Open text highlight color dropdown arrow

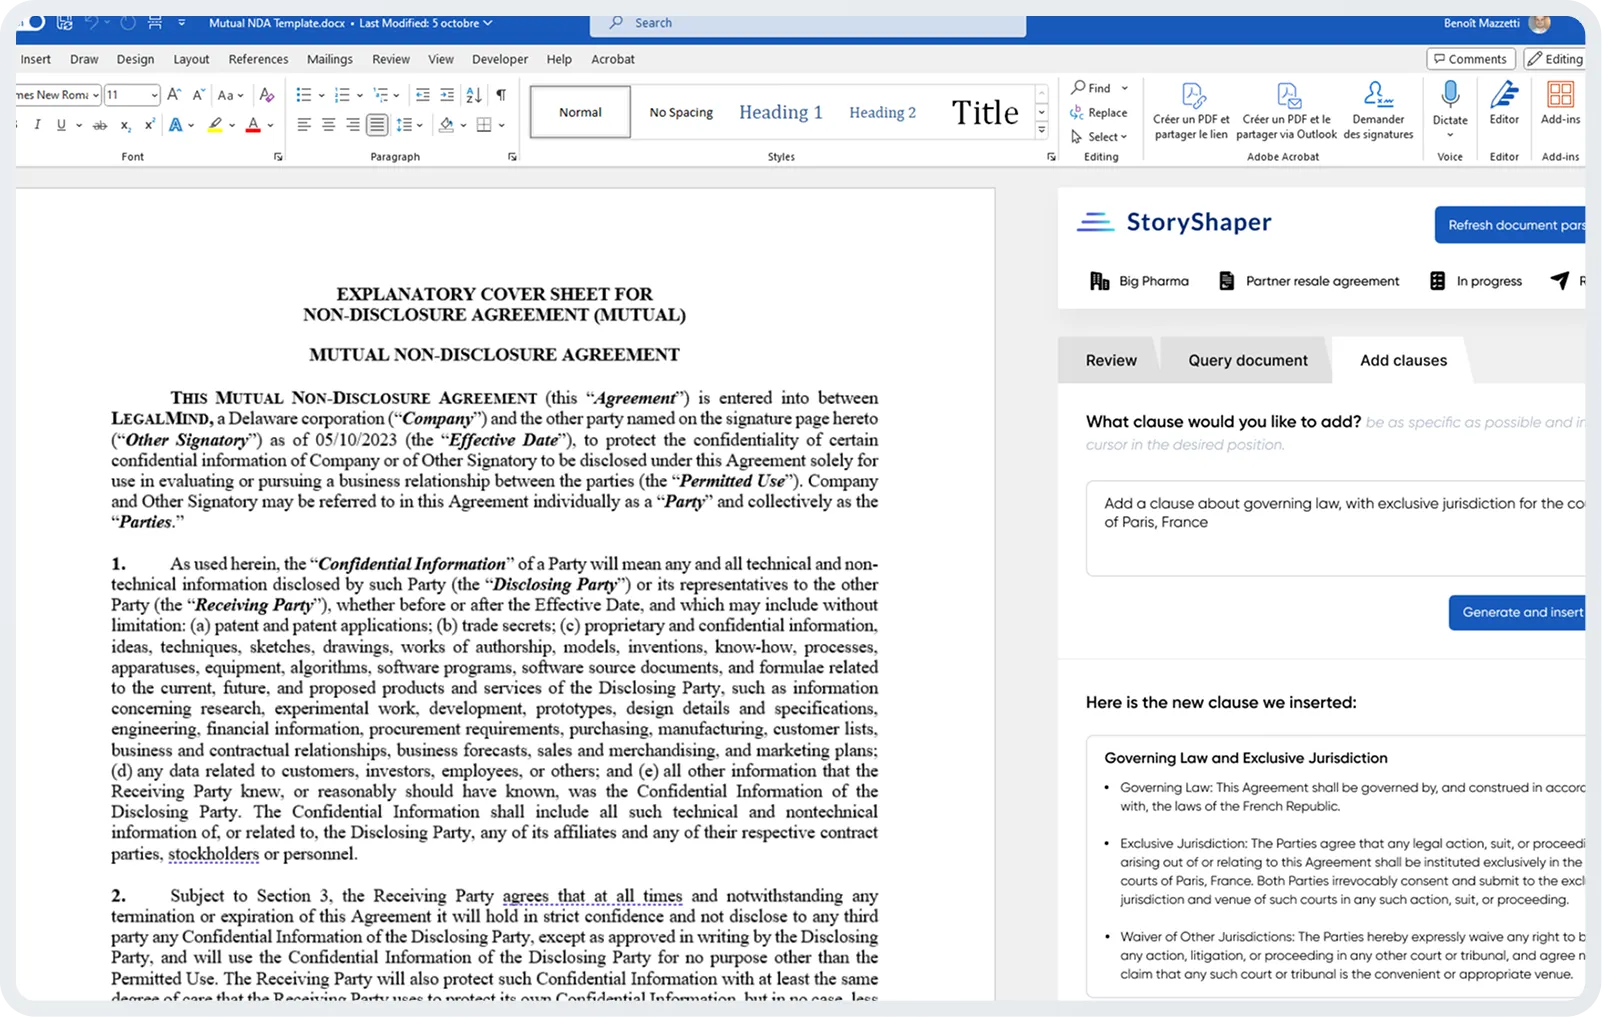[x=232, y=126]
